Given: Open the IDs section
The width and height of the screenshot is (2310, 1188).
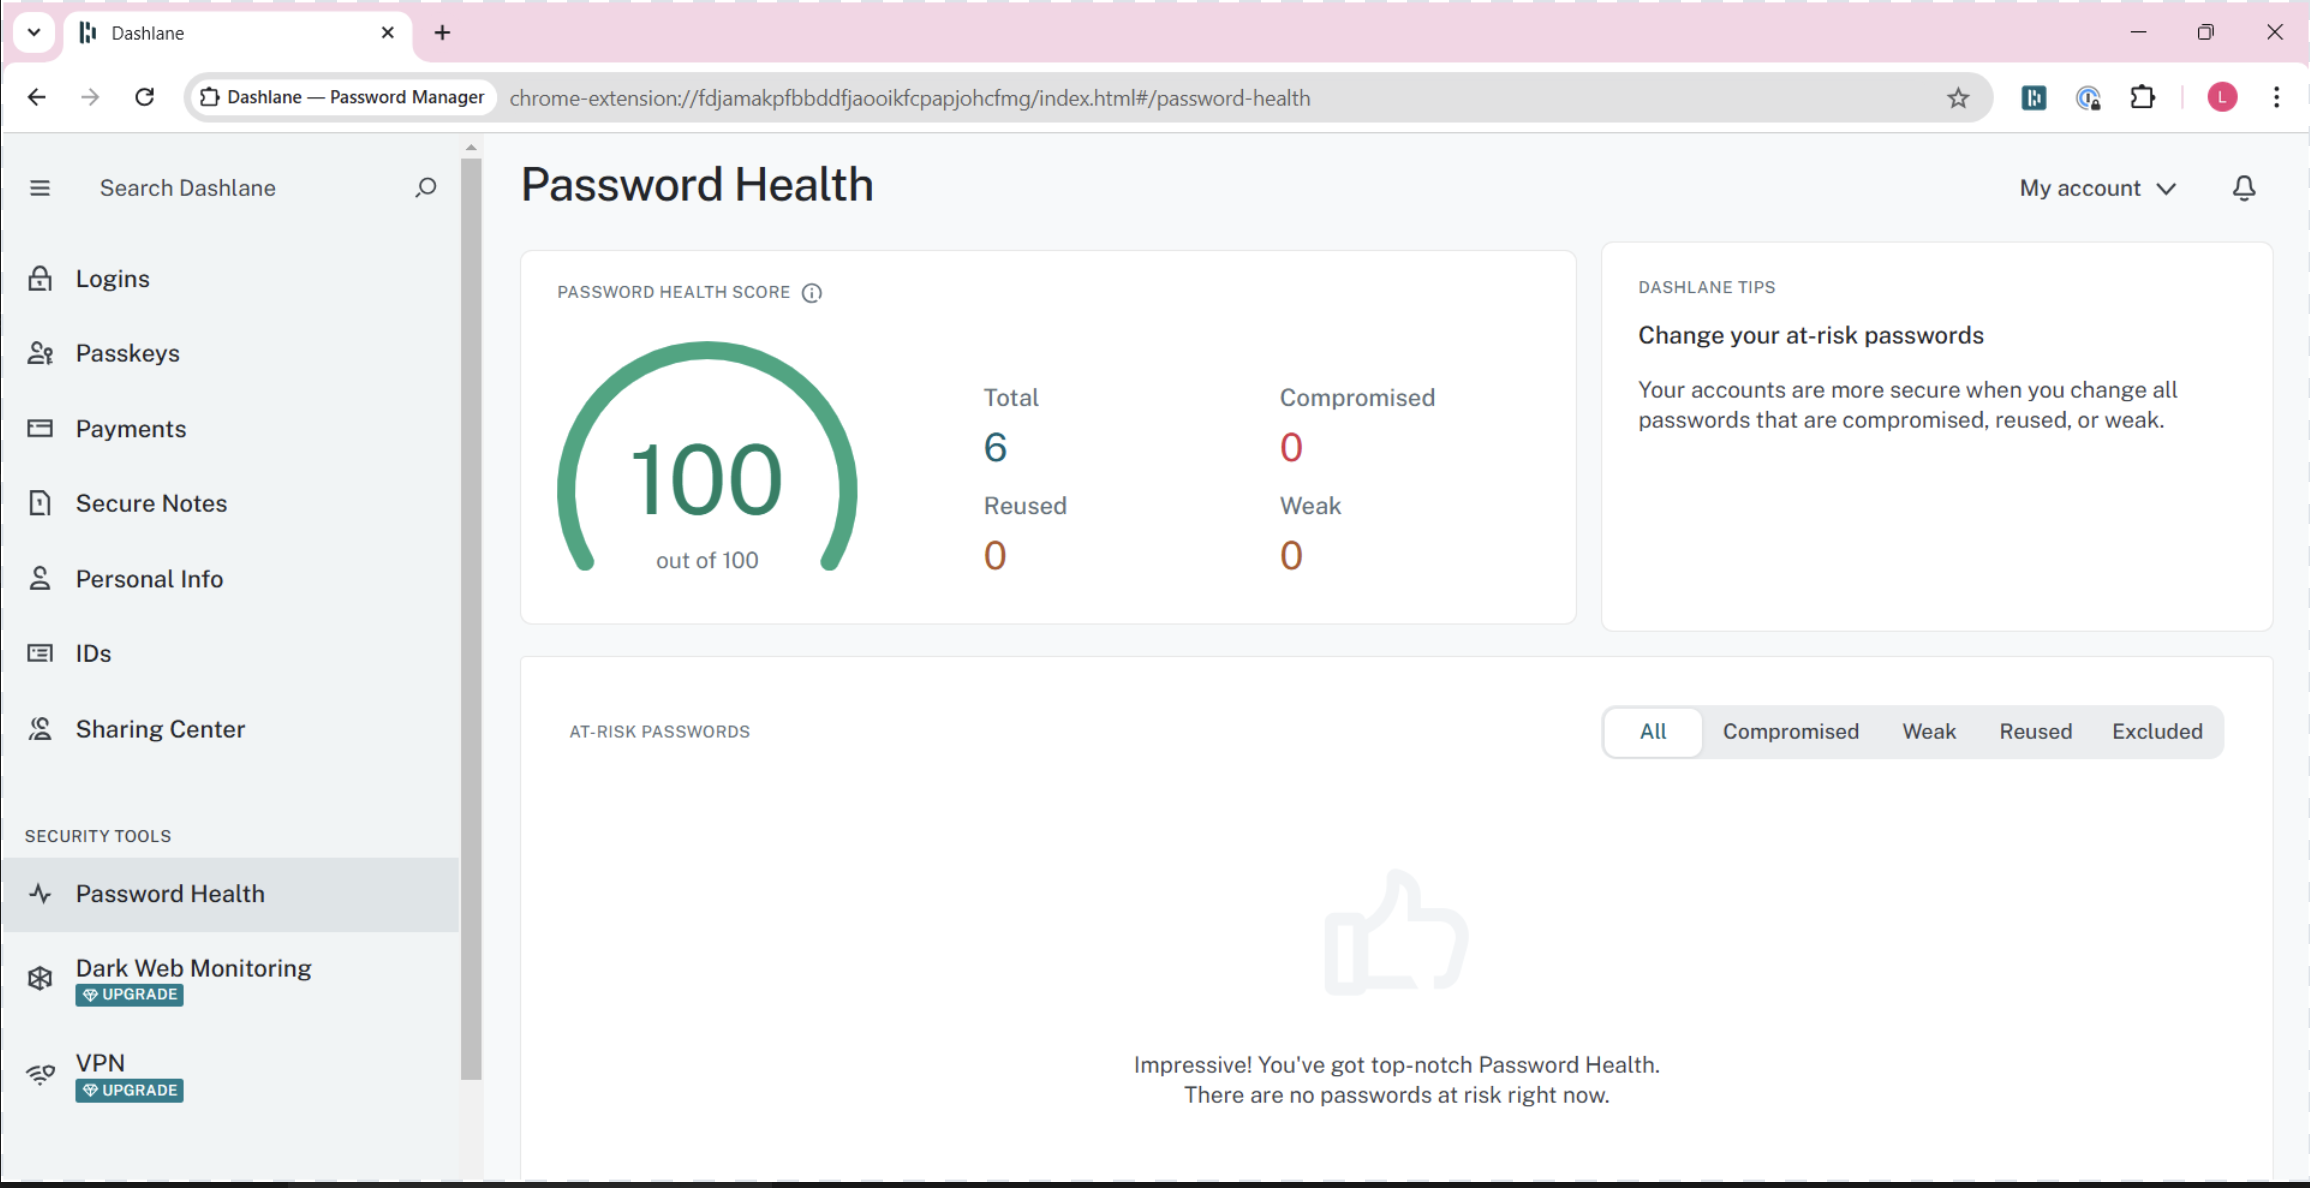Looking at the screenshot, I should click(93, 652).
